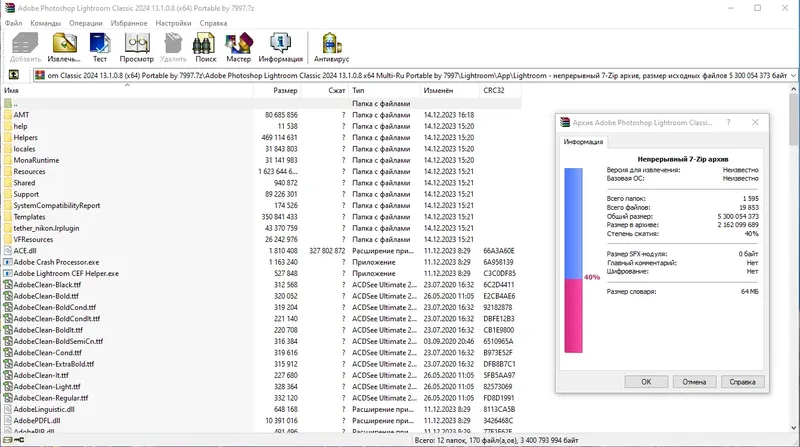Open the Файл menu
The height and width of the screenshot is (447, 800).
pyautogui.click(x=14, y=23)
